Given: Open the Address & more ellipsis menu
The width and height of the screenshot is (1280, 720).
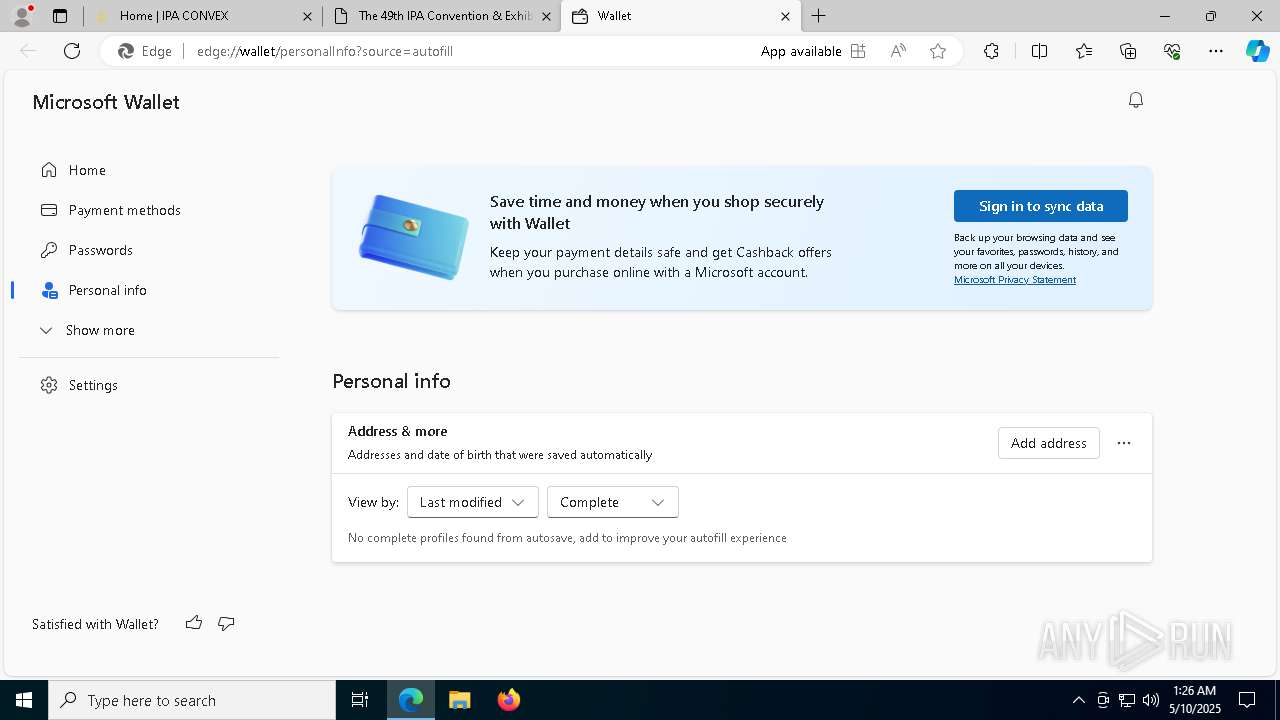Looking at the screenshot, I should [1124, 443].
